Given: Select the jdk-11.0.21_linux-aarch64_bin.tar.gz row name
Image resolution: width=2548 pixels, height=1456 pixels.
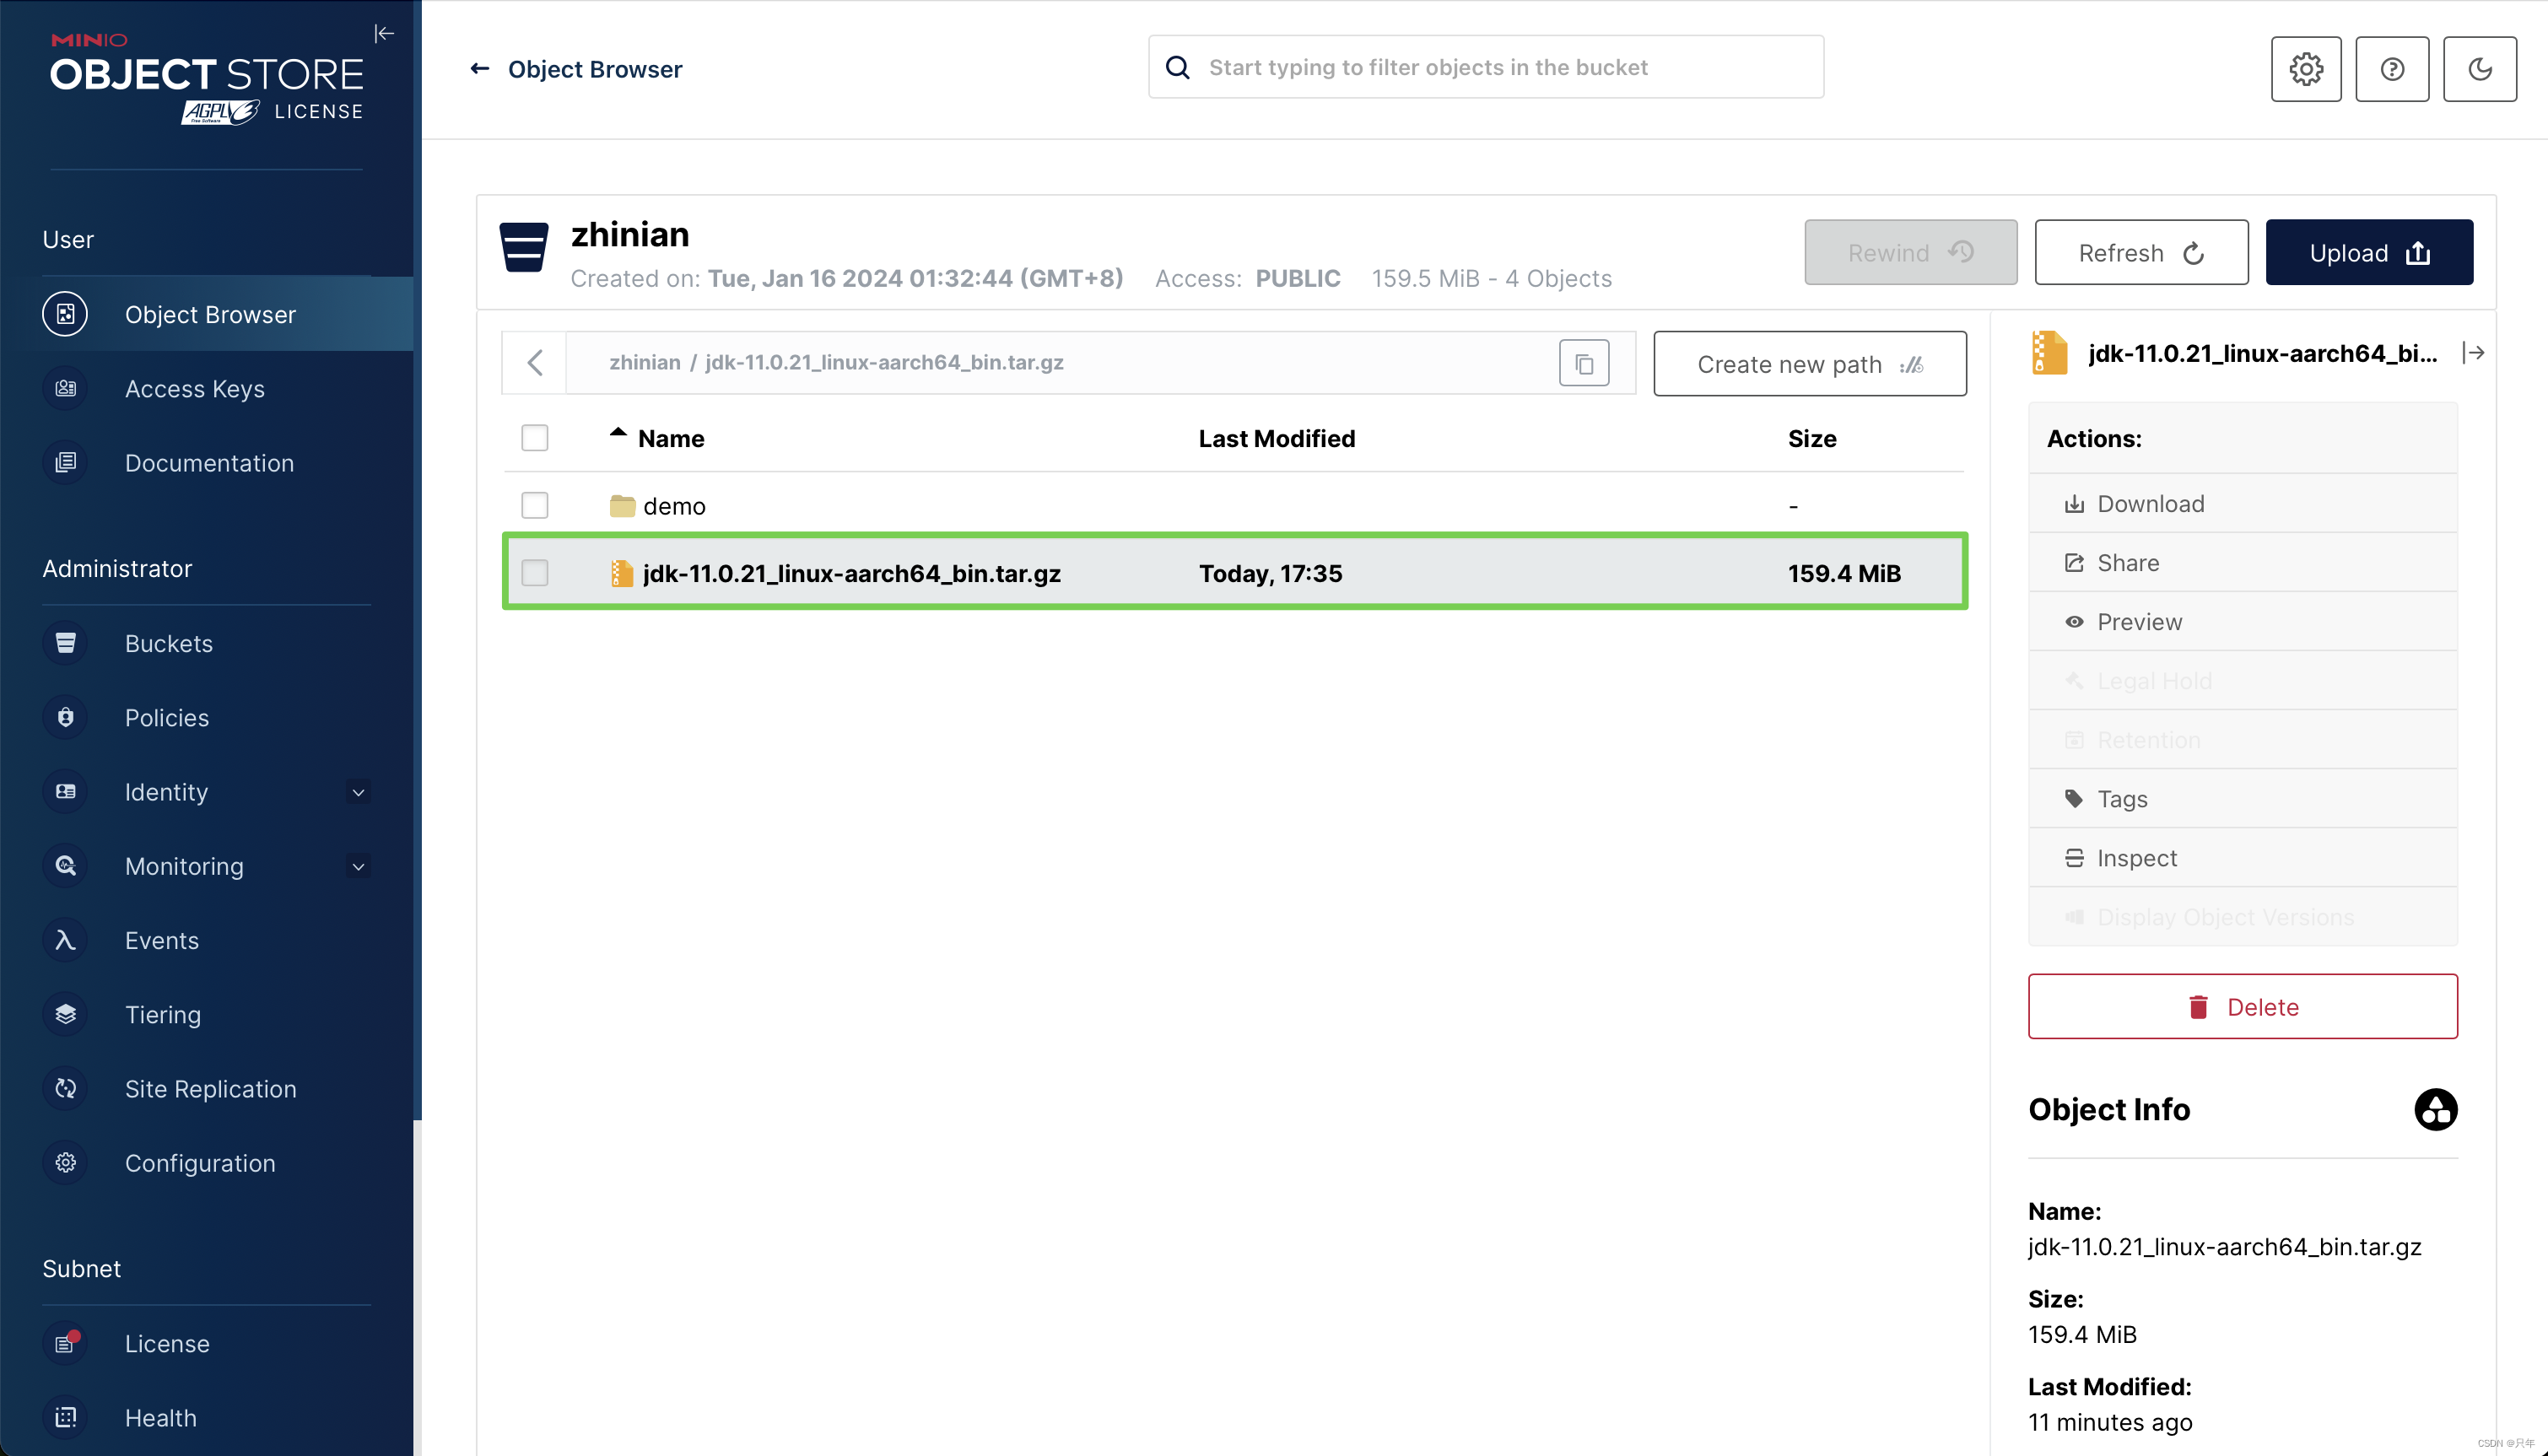Looking at the screenshot, I should [x=851, y=573].
